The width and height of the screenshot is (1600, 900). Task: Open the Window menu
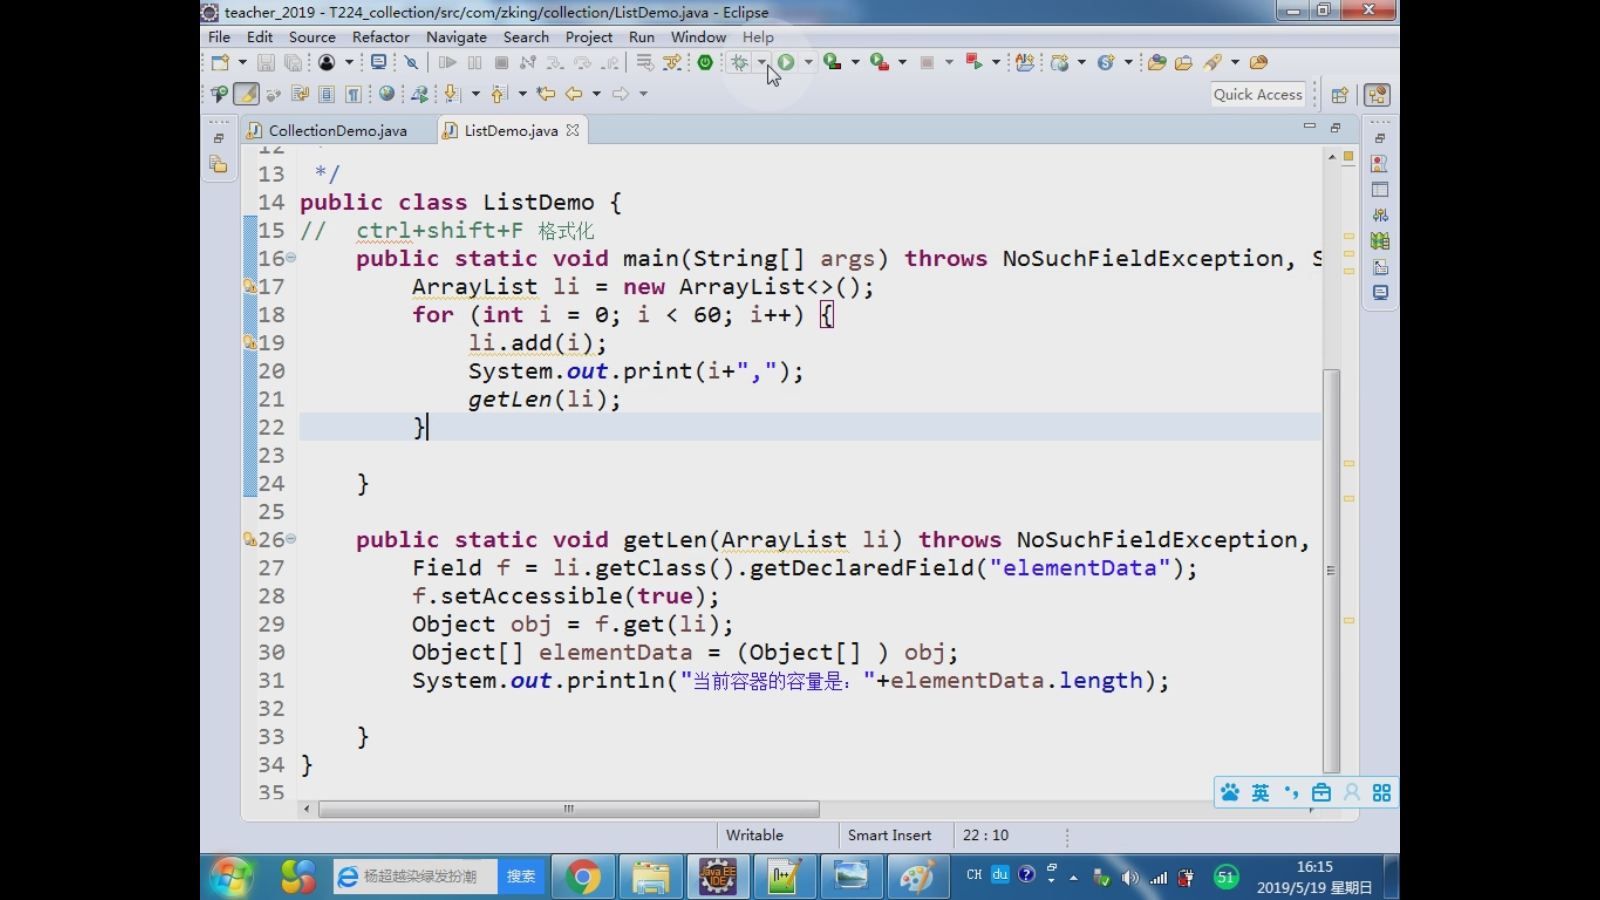(x=698, y=37)
